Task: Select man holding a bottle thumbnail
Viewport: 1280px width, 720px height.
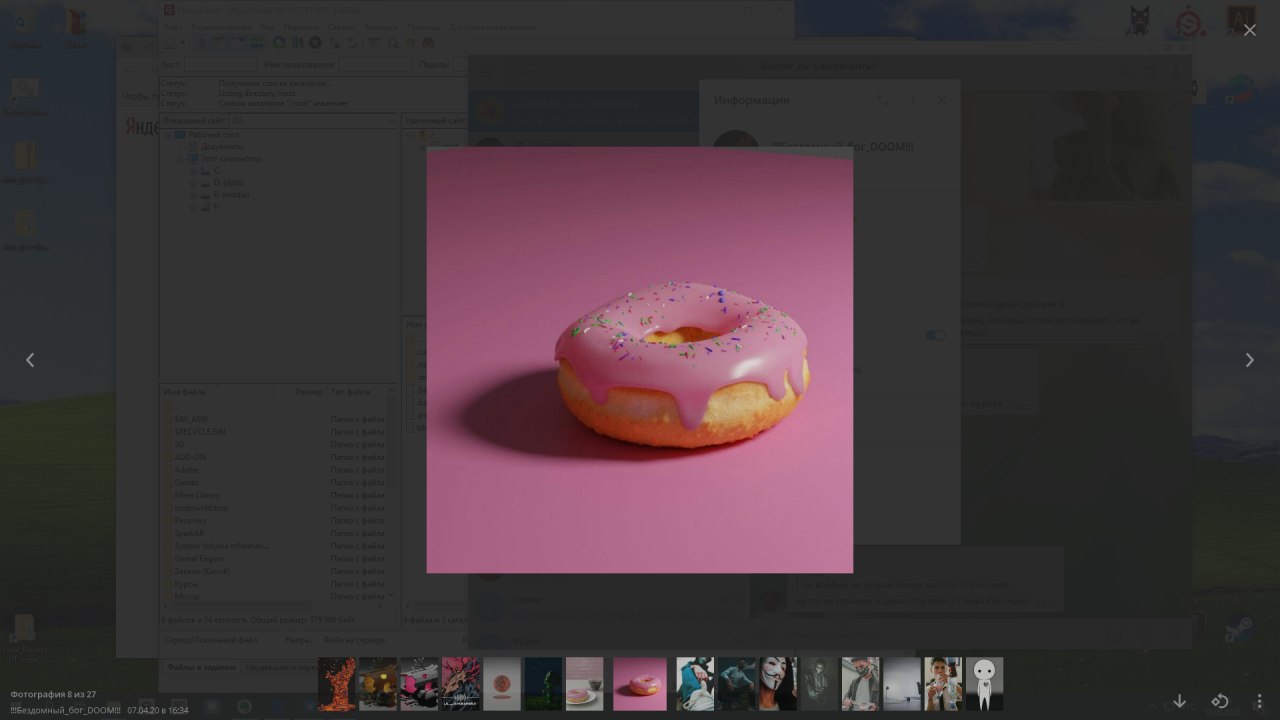Action: click(943, 684)
